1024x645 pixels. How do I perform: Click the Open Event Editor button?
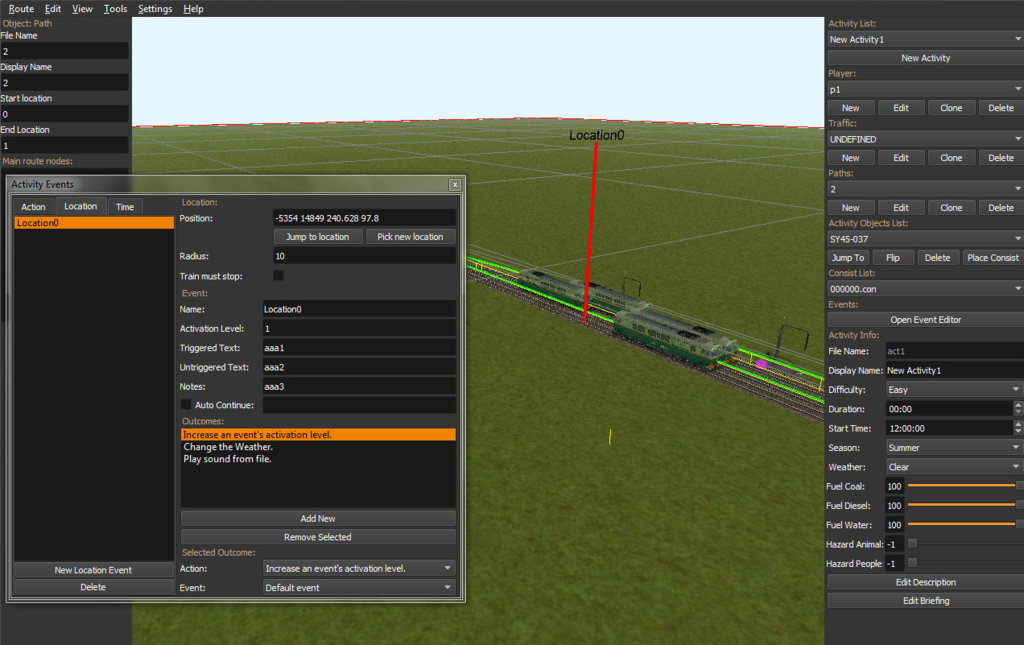coord(925,320)
